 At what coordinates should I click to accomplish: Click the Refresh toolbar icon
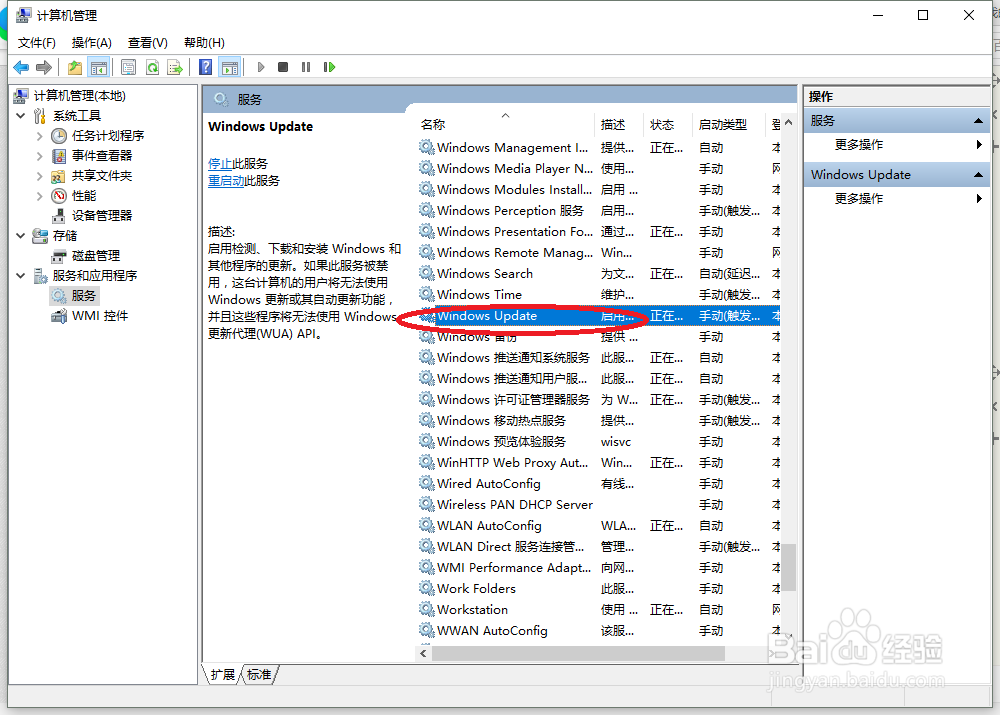tap(152, 67)
